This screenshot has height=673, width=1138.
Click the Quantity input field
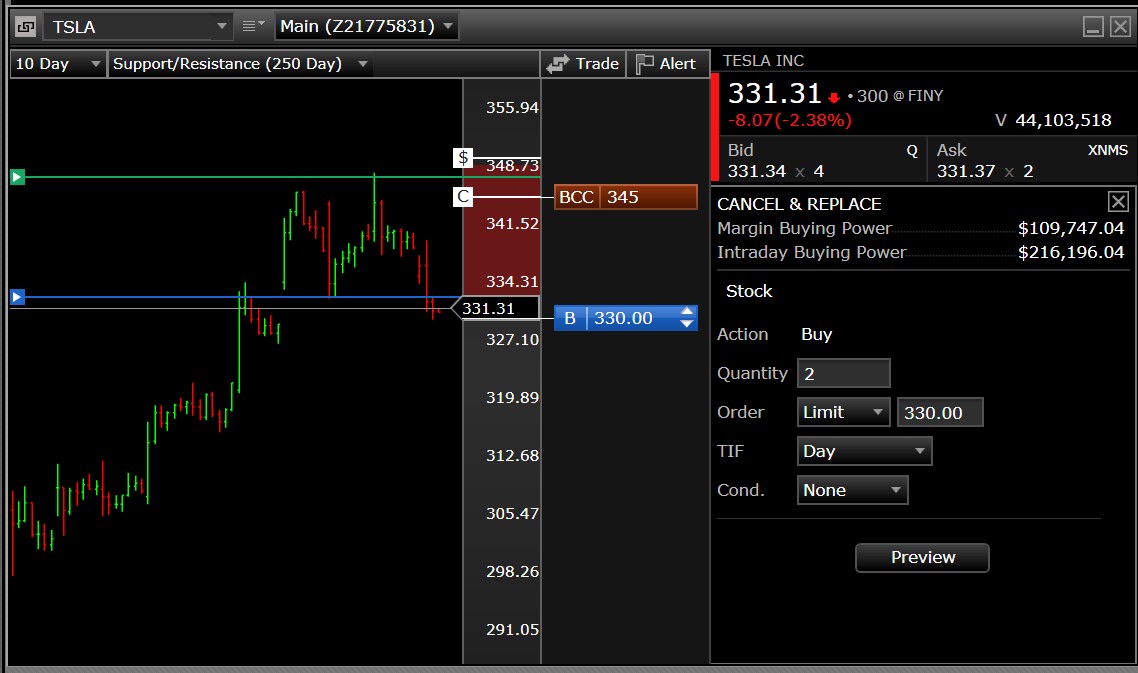coord(843,373)
